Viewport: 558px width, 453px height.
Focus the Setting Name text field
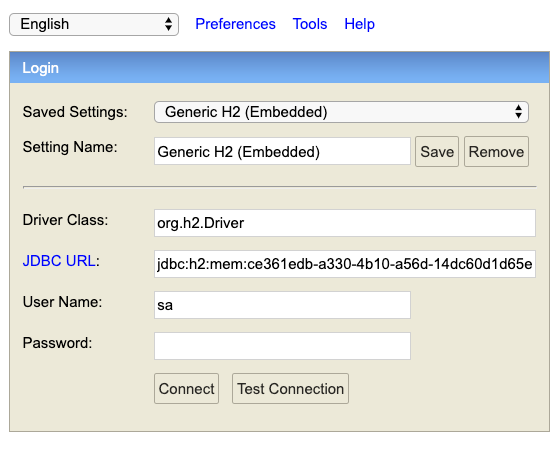282,152
